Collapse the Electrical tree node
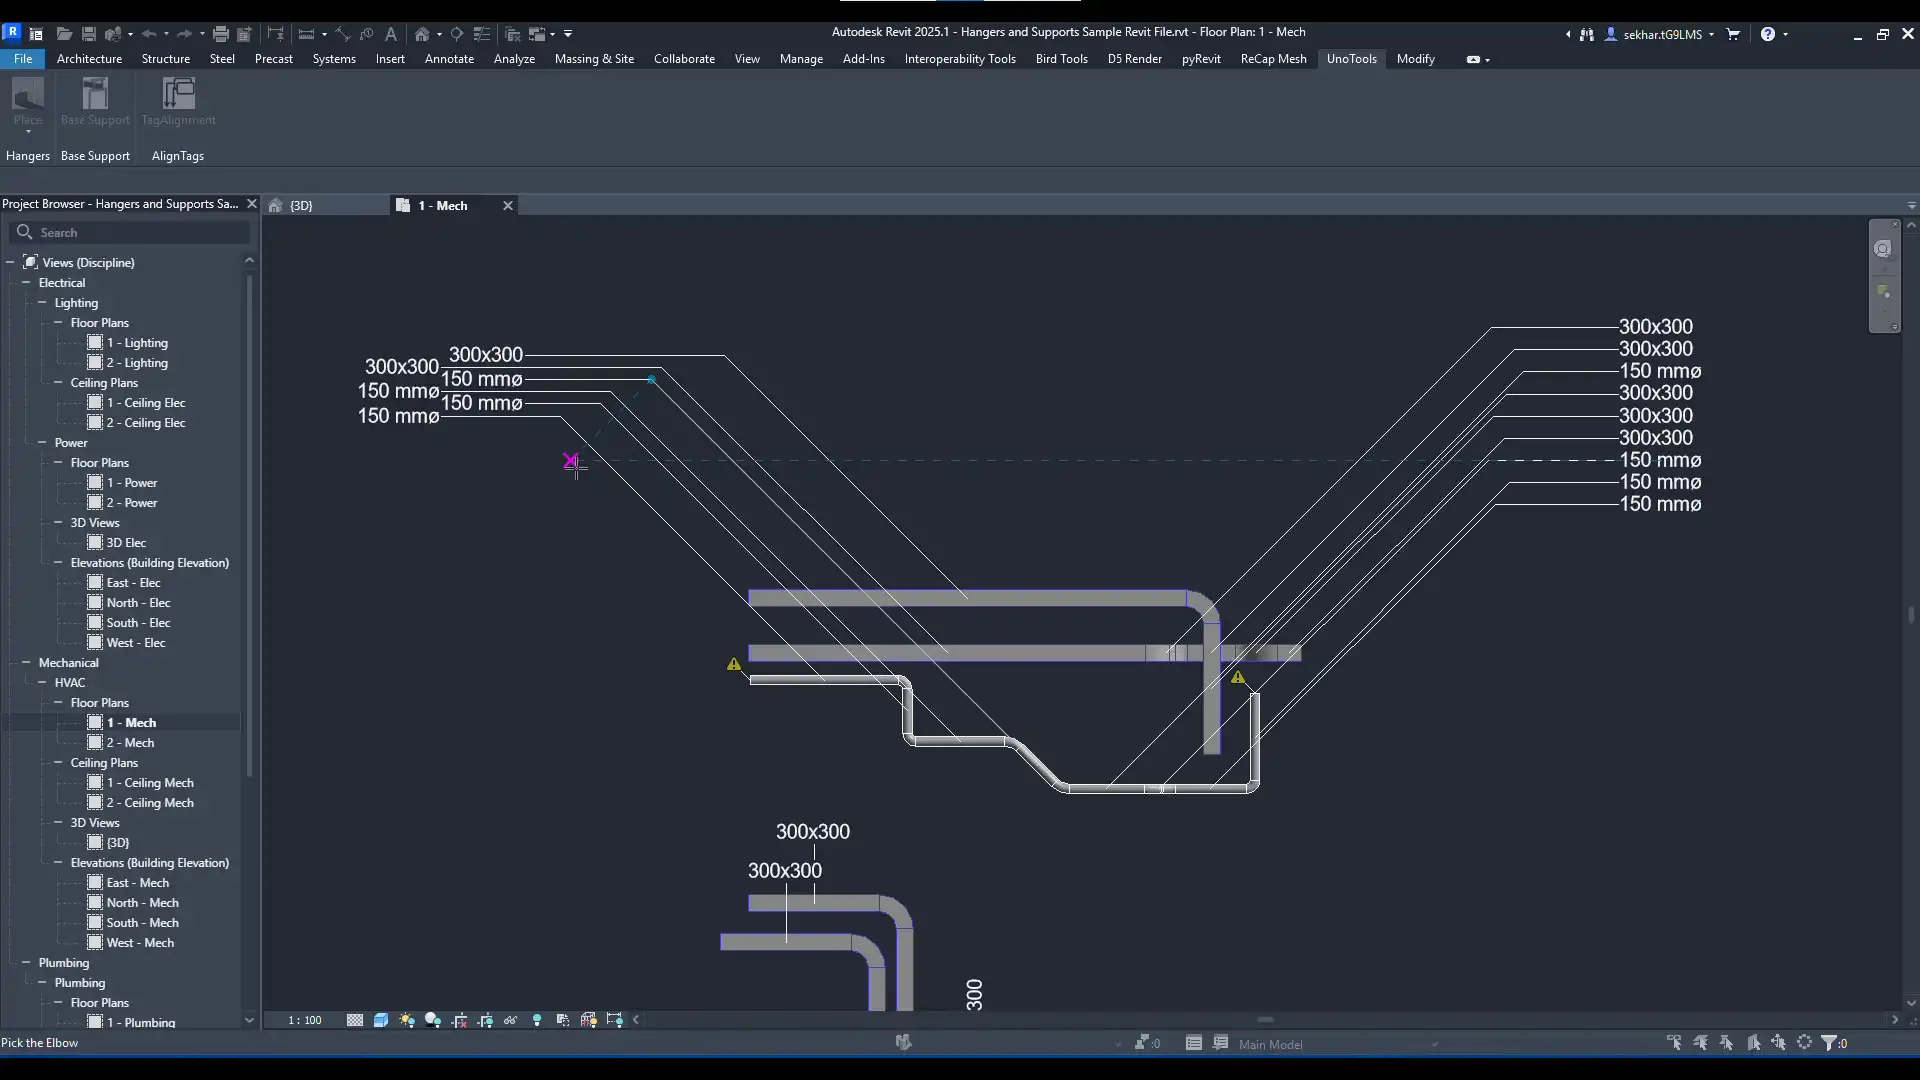Viewport: 1920px width, 1080px height. 26,283
